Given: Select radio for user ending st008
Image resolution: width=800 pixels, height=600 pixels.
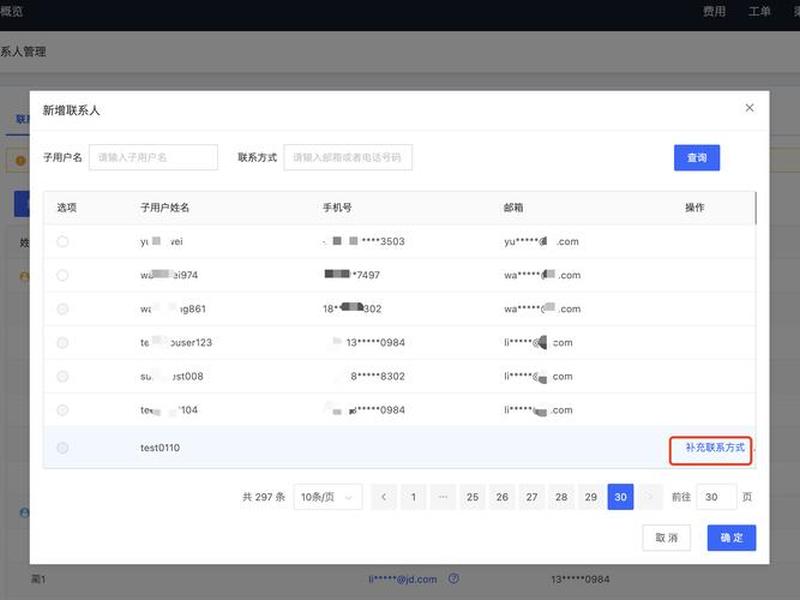Looking at the screenshot, I should [63, 376].
